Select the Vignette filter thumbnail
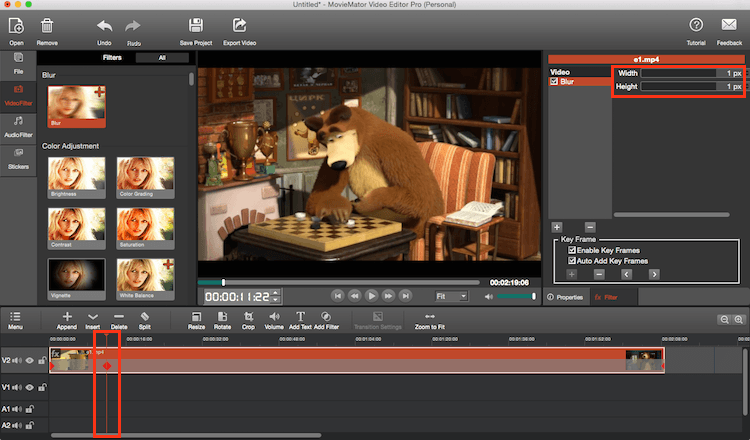This screenshot has width=750, height=440. [x=77, y=279]
